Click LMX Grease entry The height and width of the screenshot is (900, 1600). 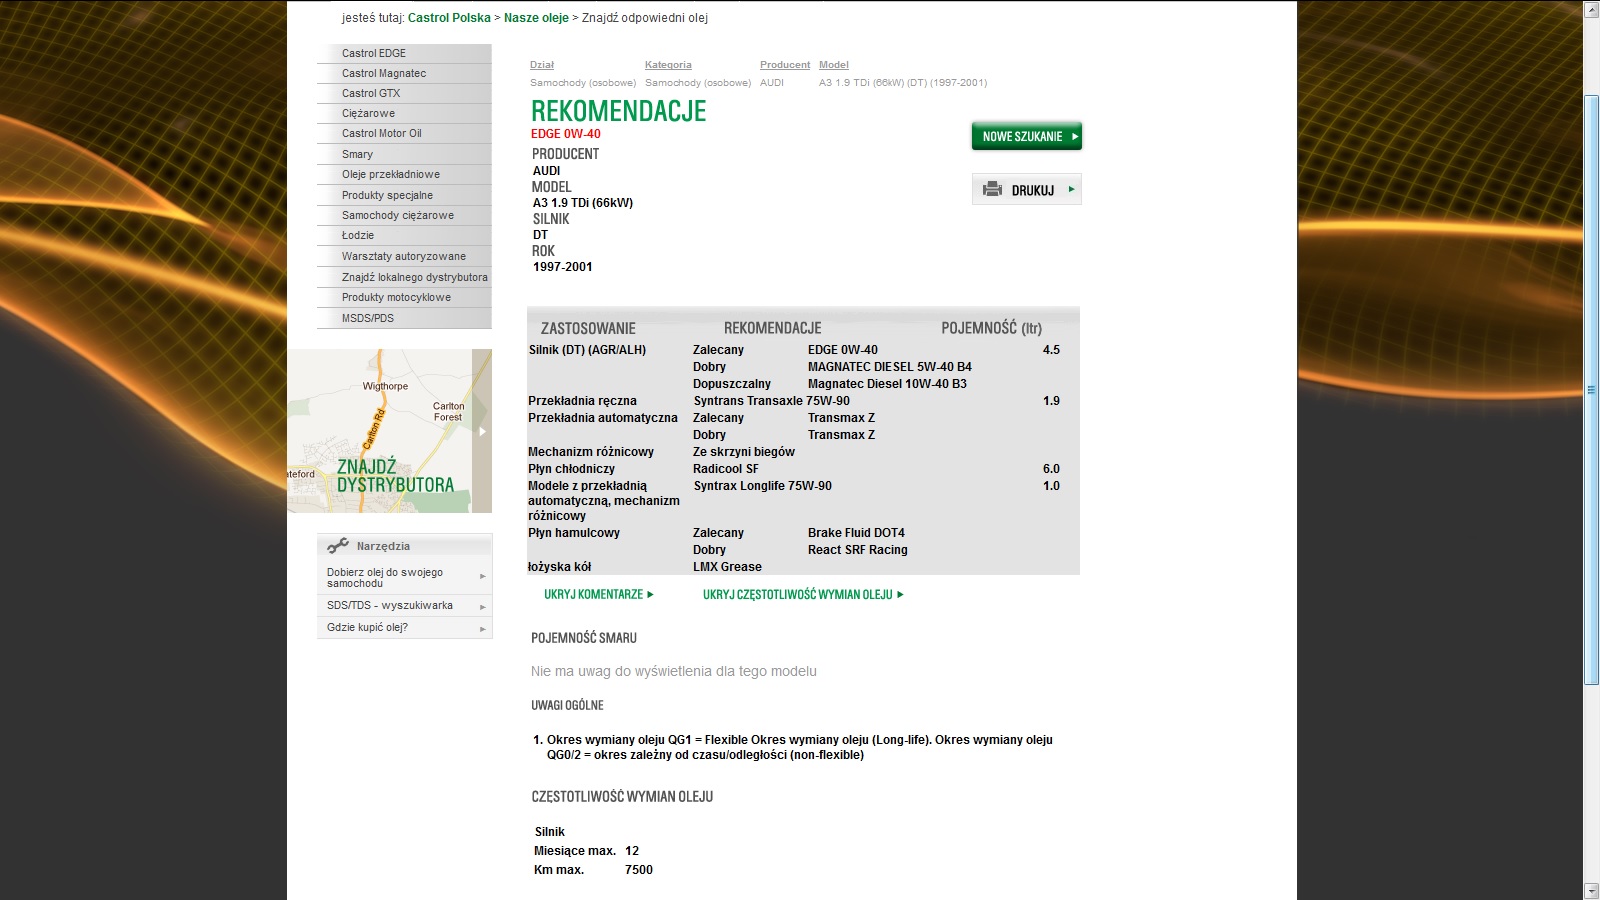pos(727,567)
